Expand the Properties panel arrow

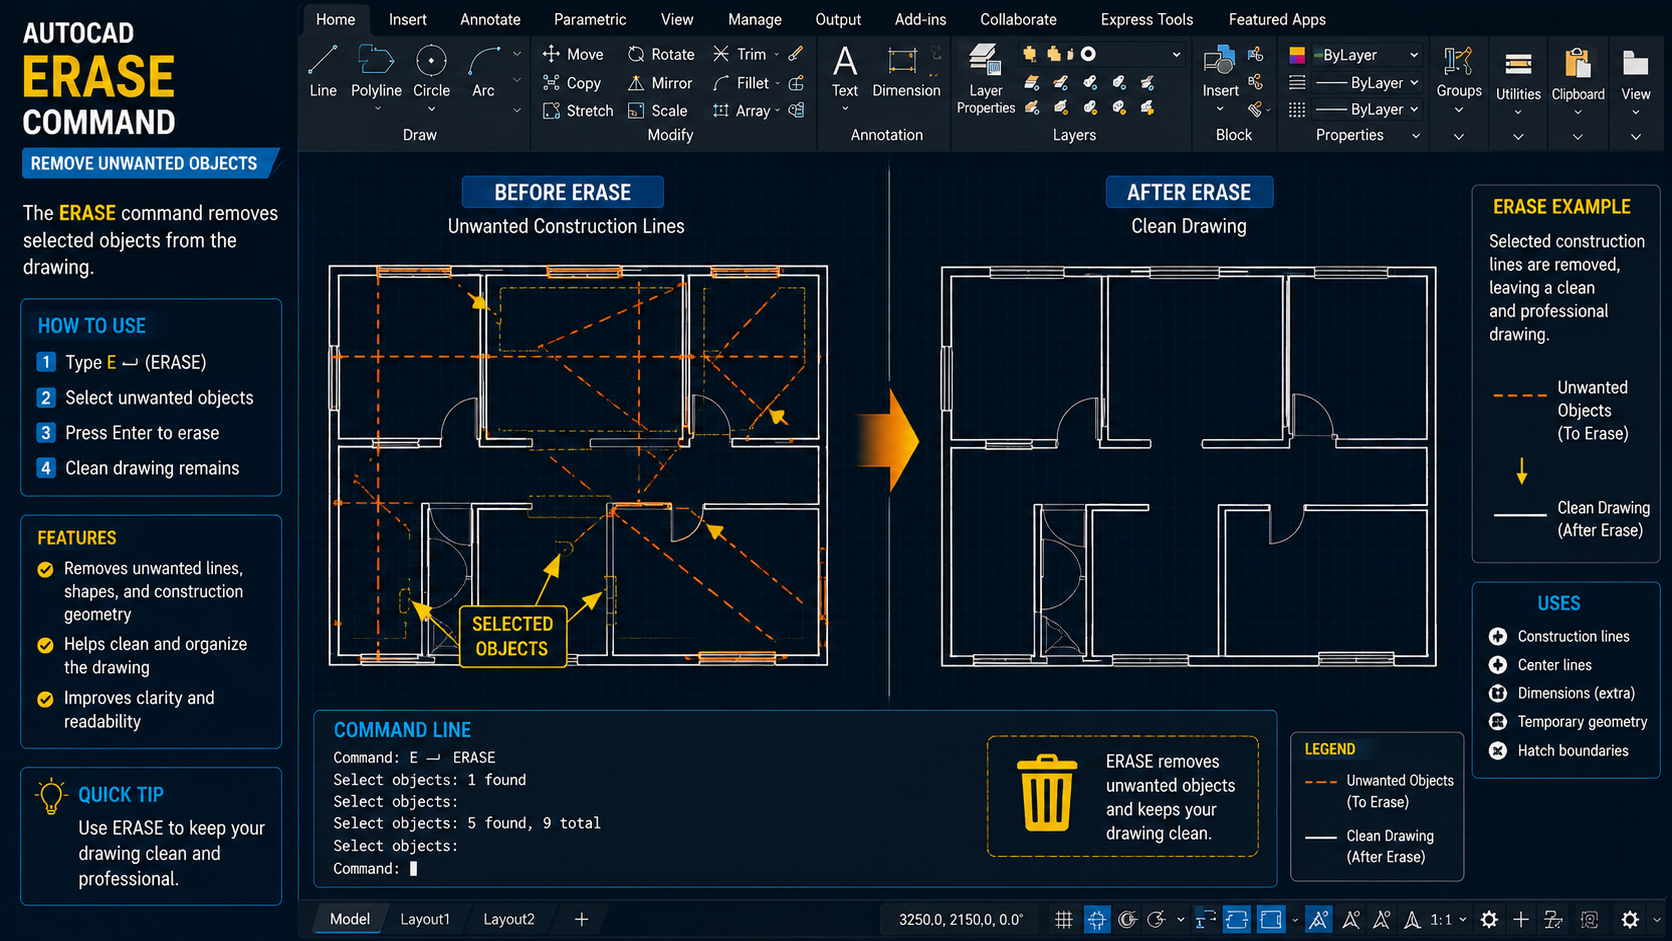(x=1415, y=135)
